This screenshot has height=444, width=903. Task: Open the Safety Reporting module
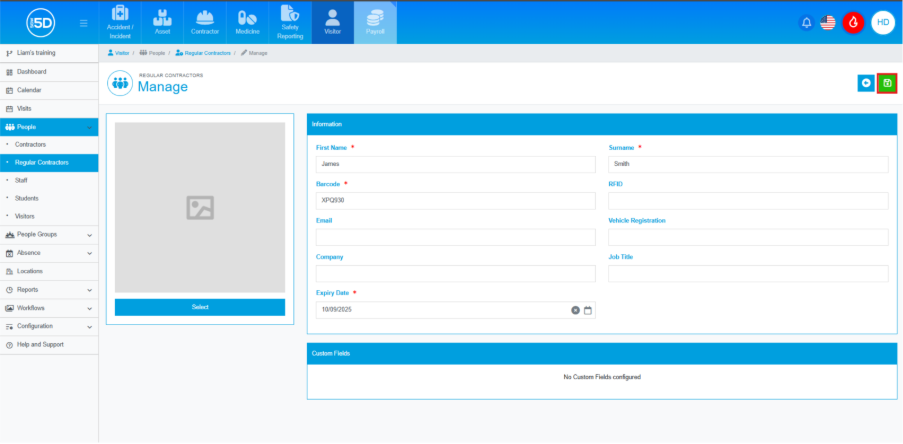pyautogui.click(x=290, y=22)
